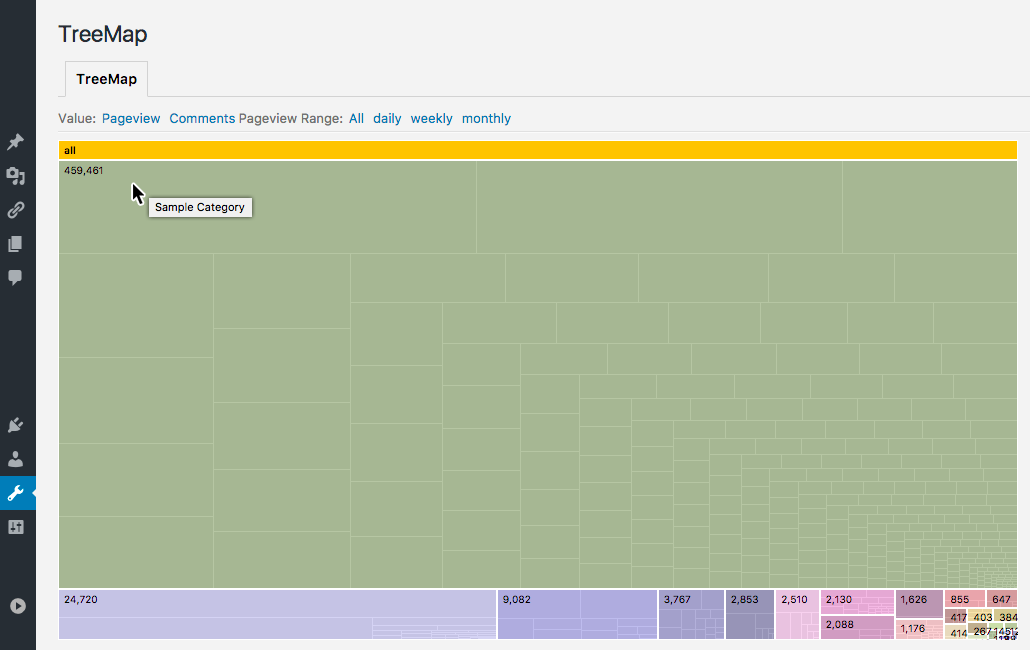Set pageview range to All
The width and height of the screenshot is (1030, 650).
(356, 118)
